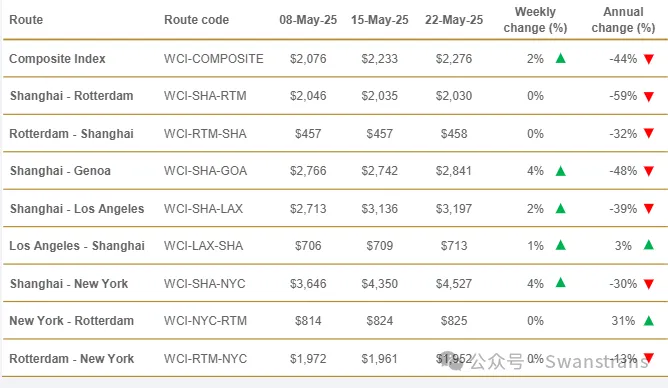The image size is (668, 388).
Task: Click green up arrow for New York - Rotterdam annual change
Action: (649, 320)
